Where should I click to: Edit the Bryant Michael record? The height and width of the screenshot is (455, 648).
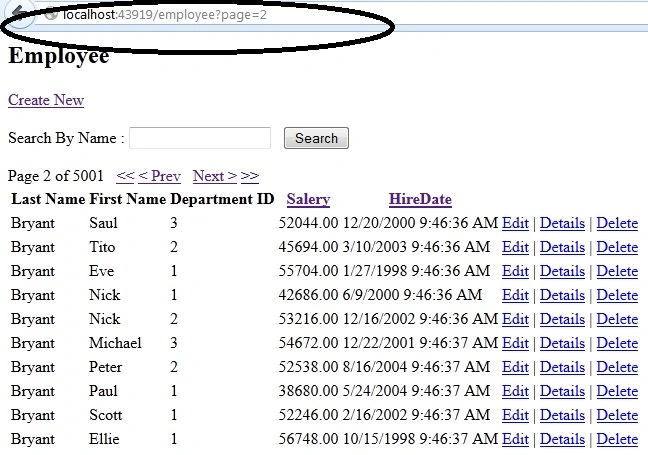click(x=515, y=343)
